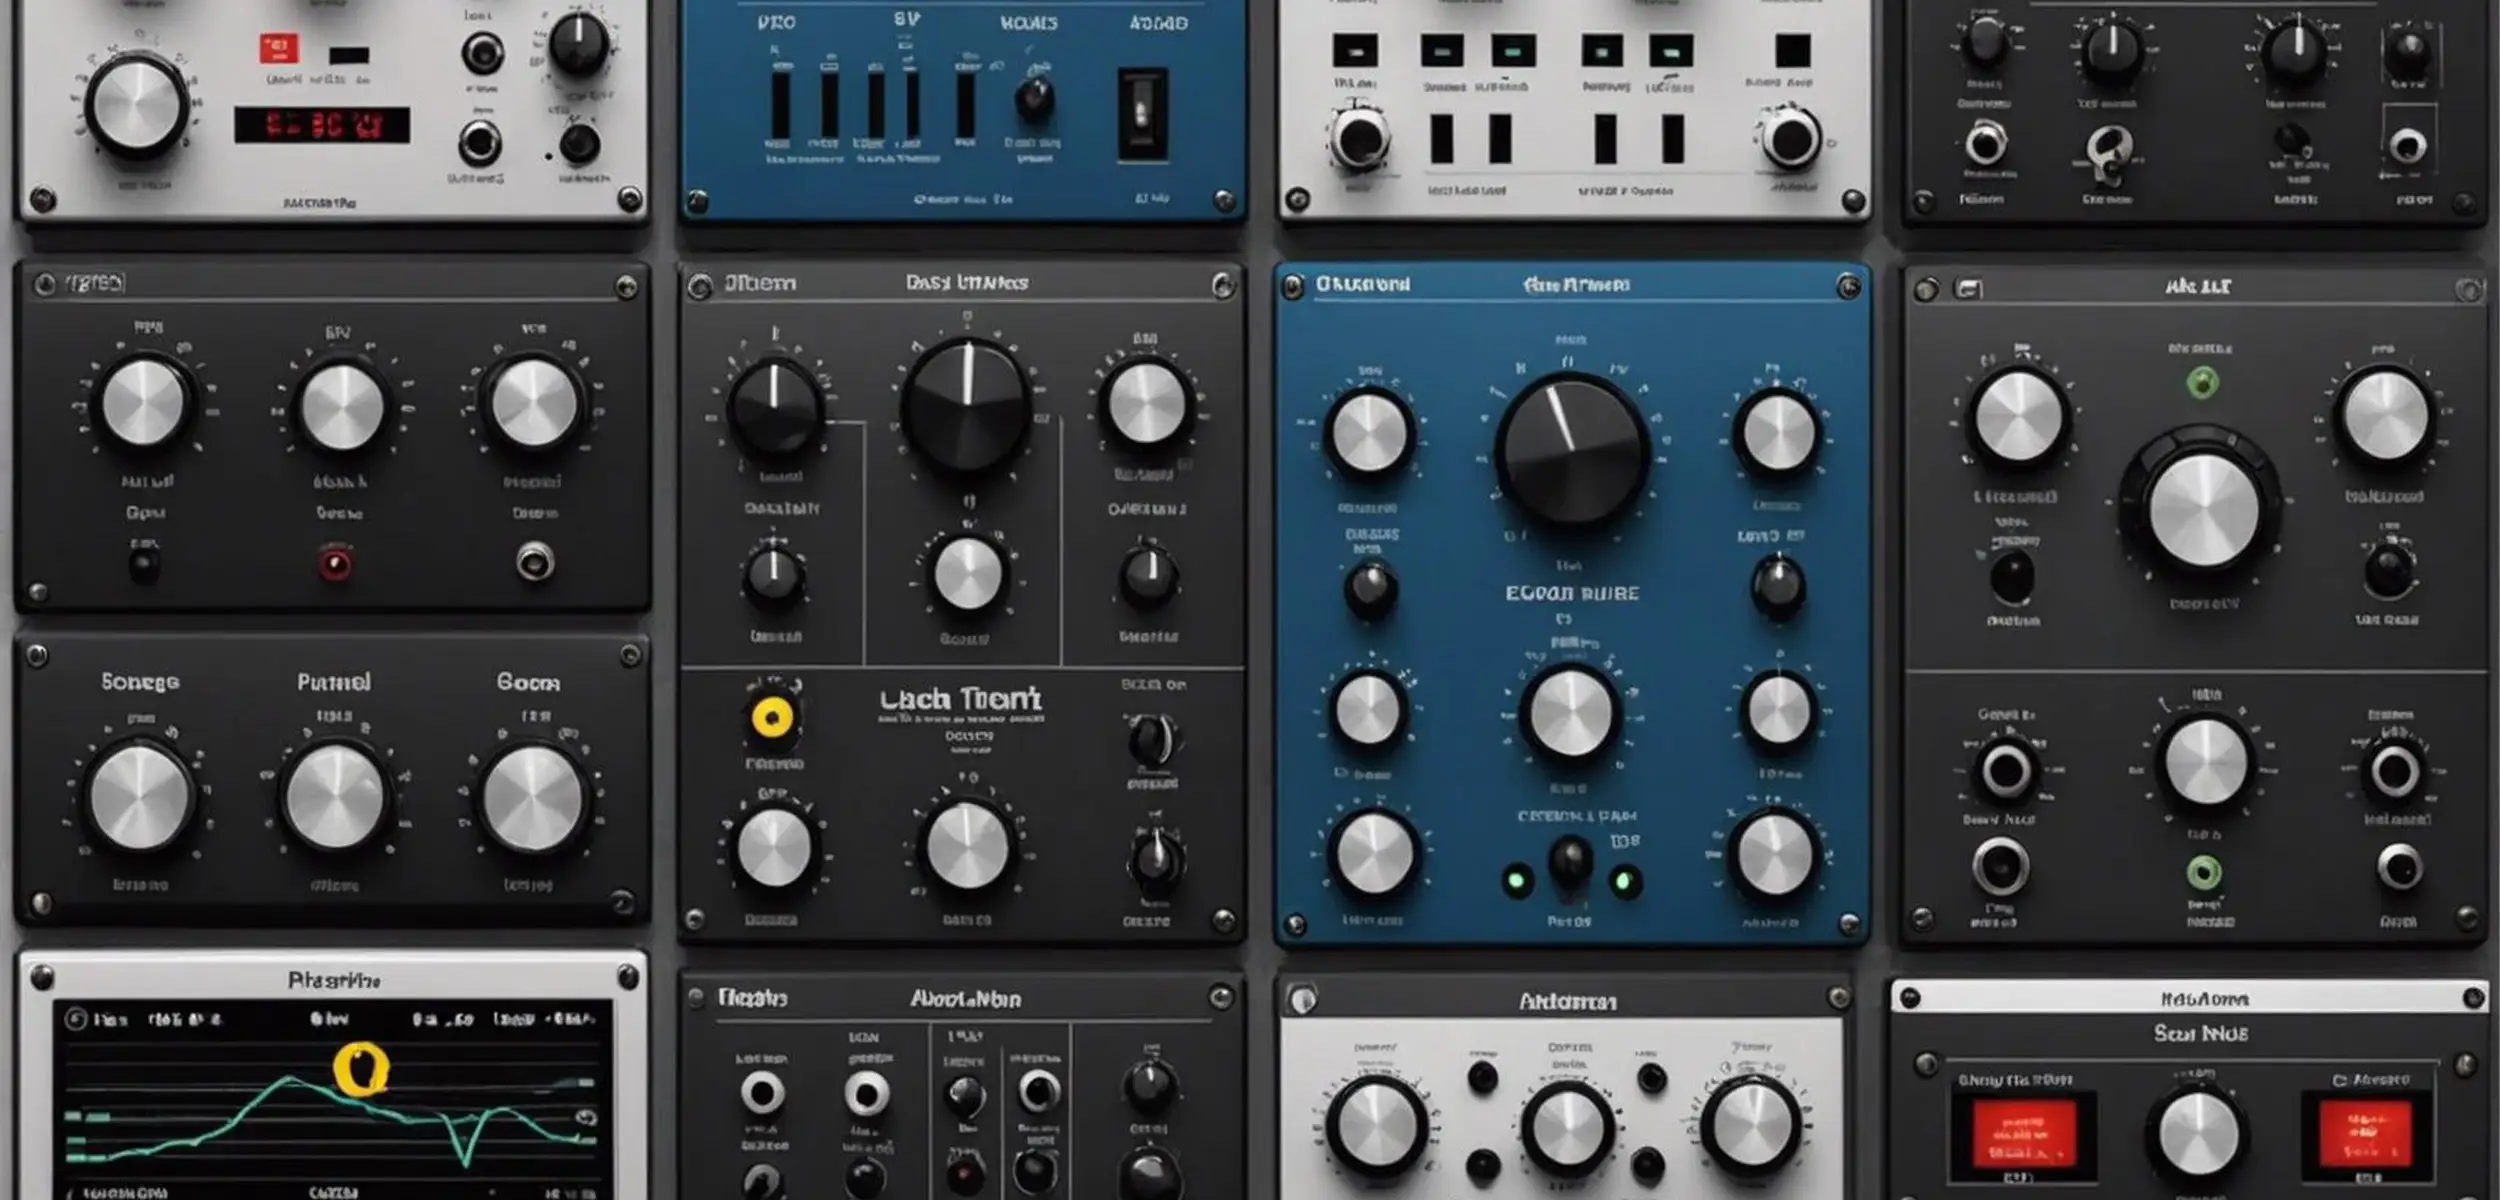Screen dimensions: 2500x1200
Task: Flip the rocker switch on the top blue panel
Action: tap(1142, 113)
